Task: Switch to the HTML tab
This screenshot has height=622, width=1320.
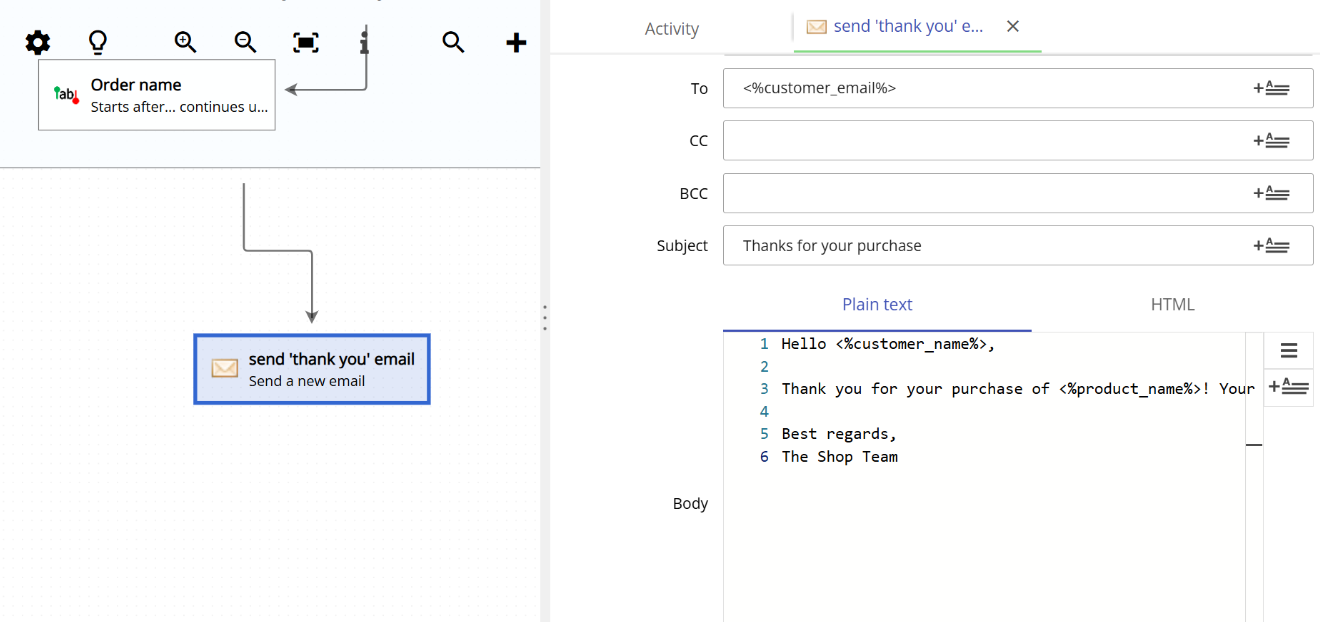Action: pyautogui.click(x=1172, y=304)
